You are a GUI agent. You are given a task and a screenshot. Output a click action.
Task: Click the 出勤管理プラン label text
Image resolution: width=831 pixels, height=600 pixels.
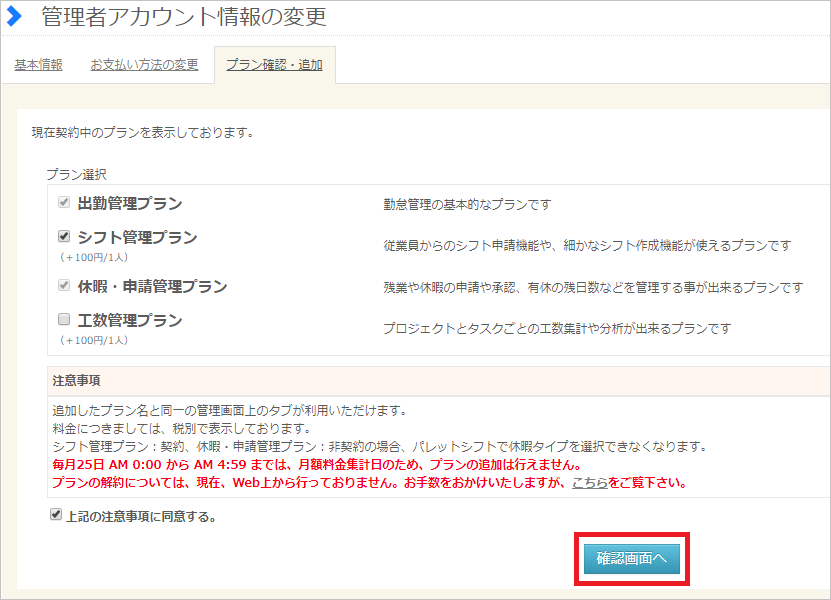pyautogui.click(x=130, y=204)
